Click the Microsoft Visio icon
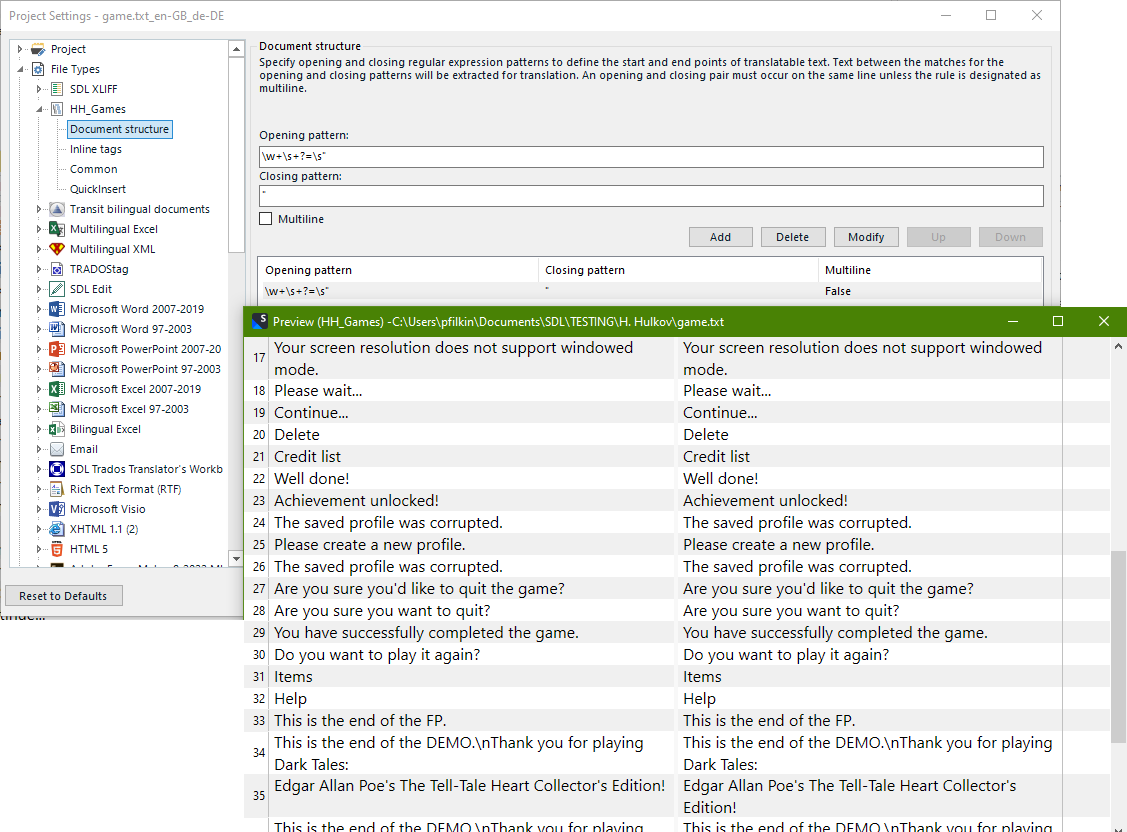The width and height of the screenshot is (1127, 832). click(58, 509)
